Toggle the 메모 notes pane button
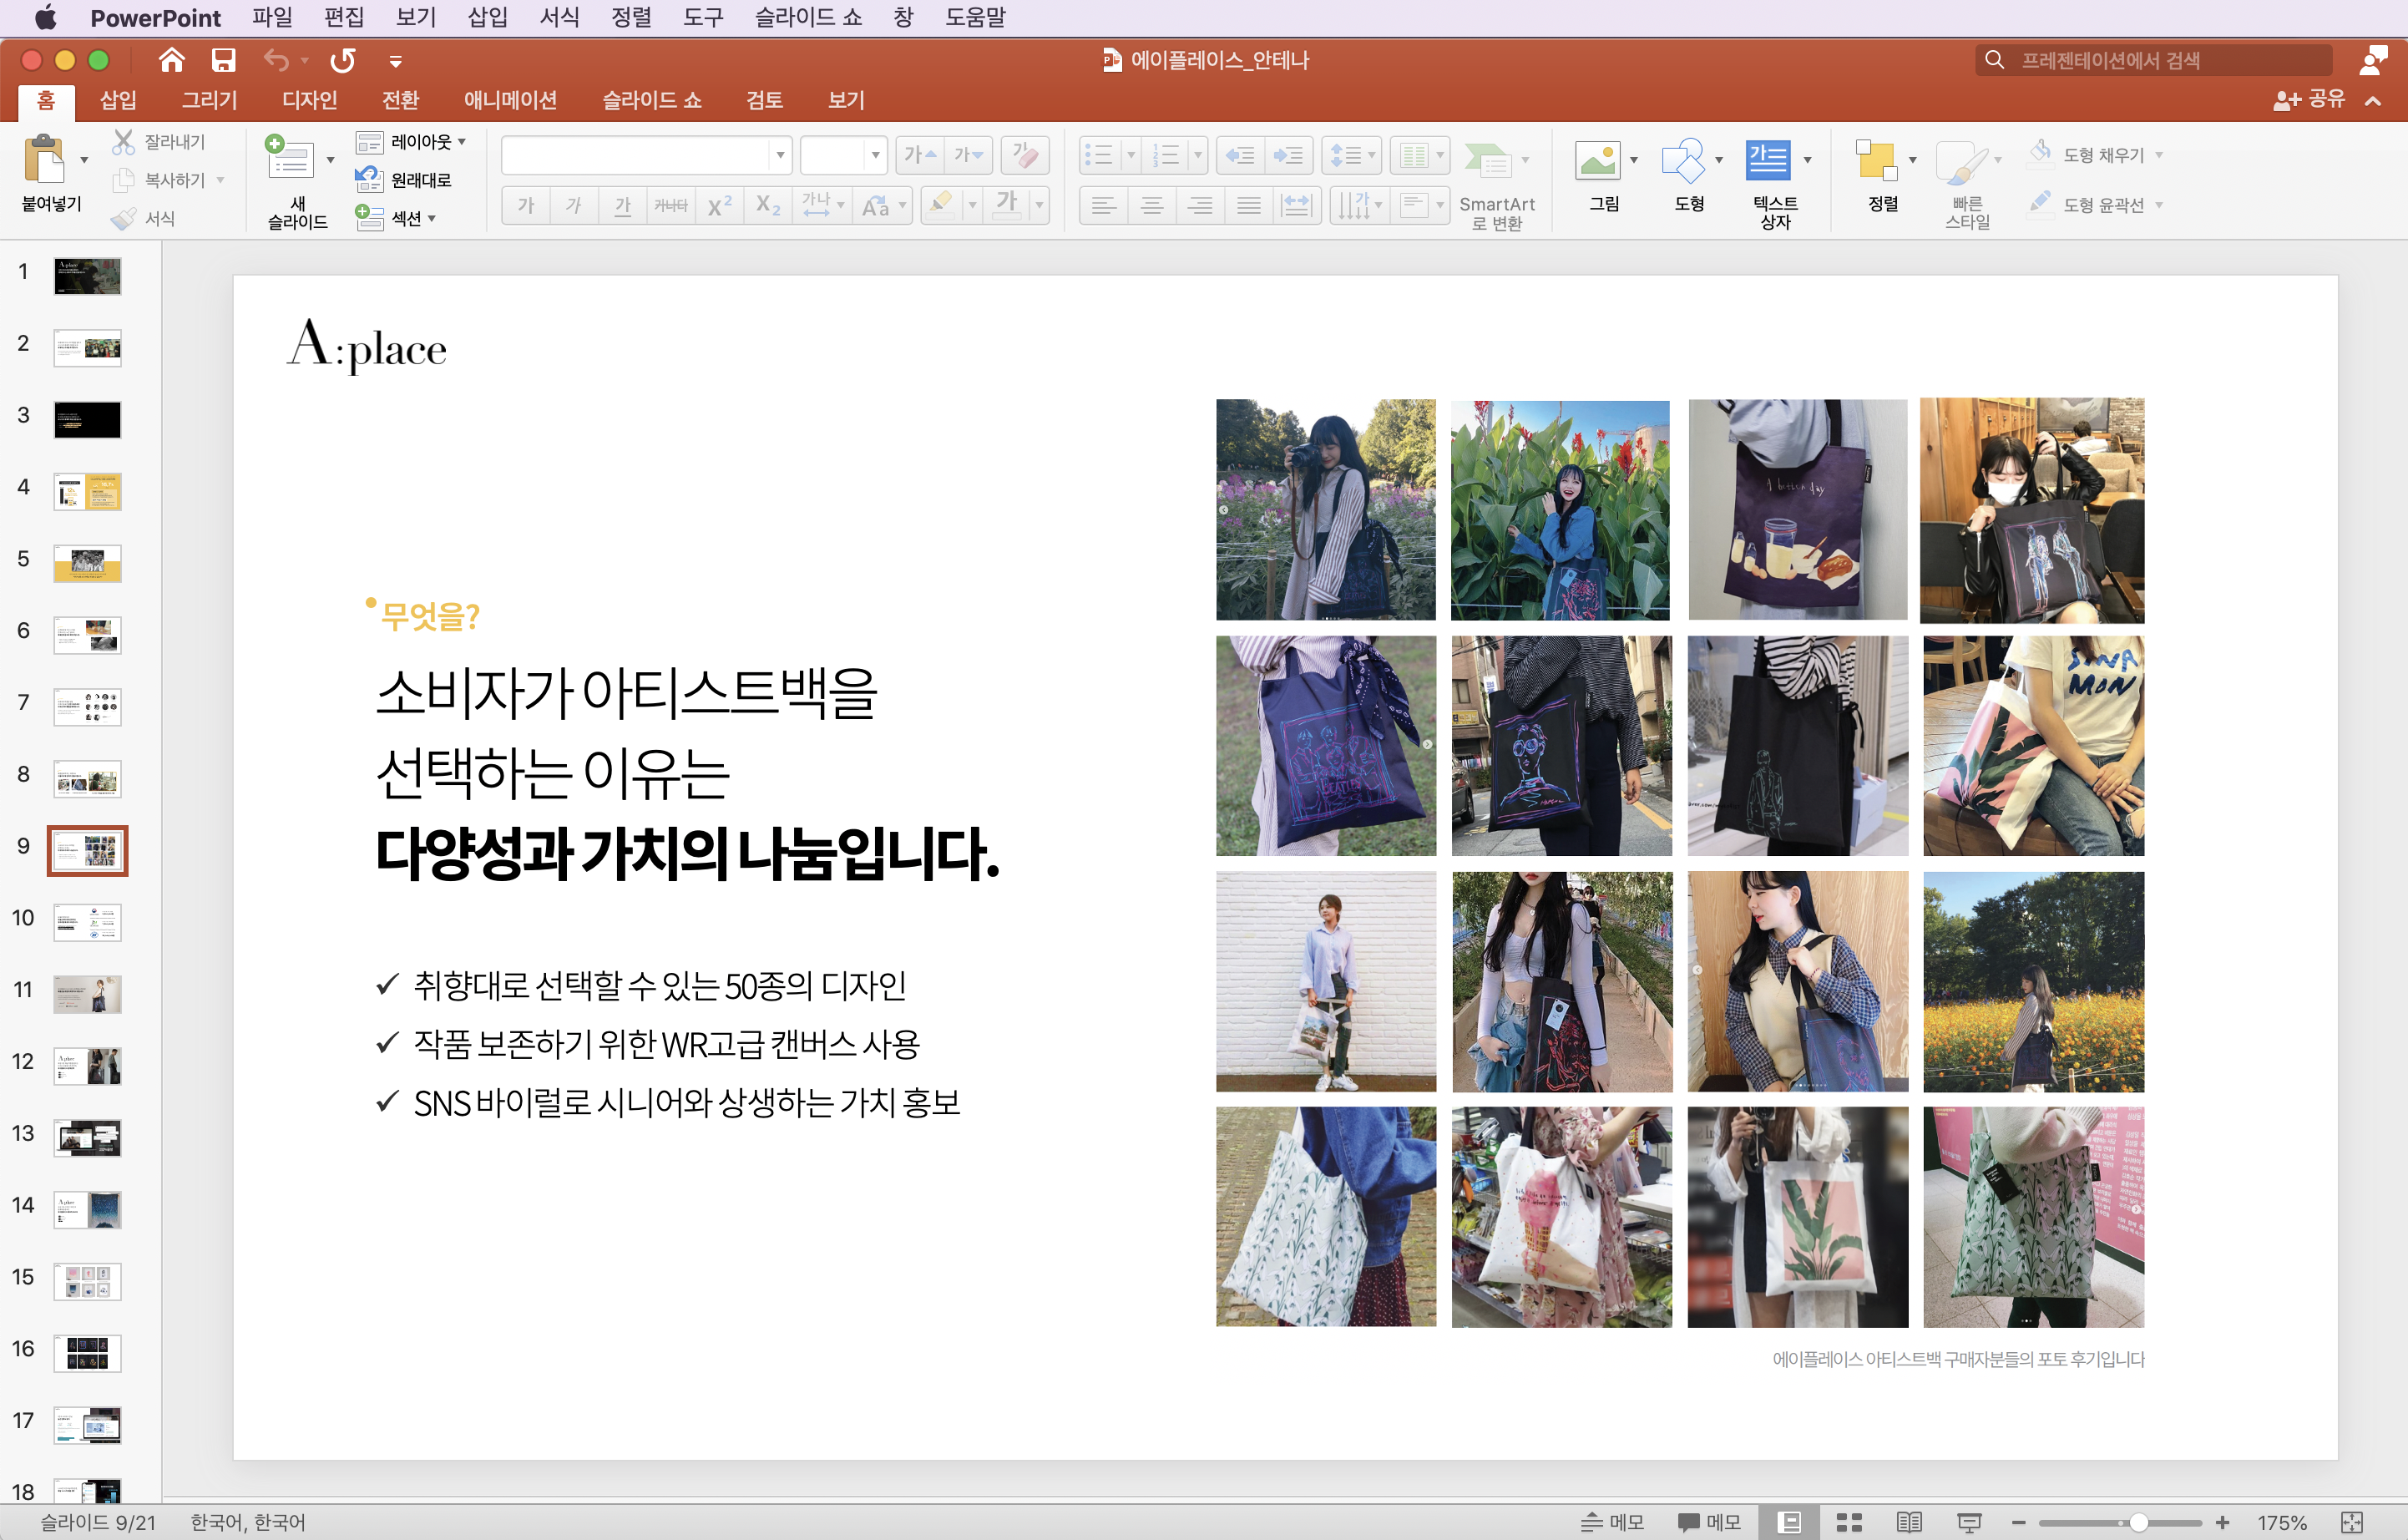 [1613, 1522]
